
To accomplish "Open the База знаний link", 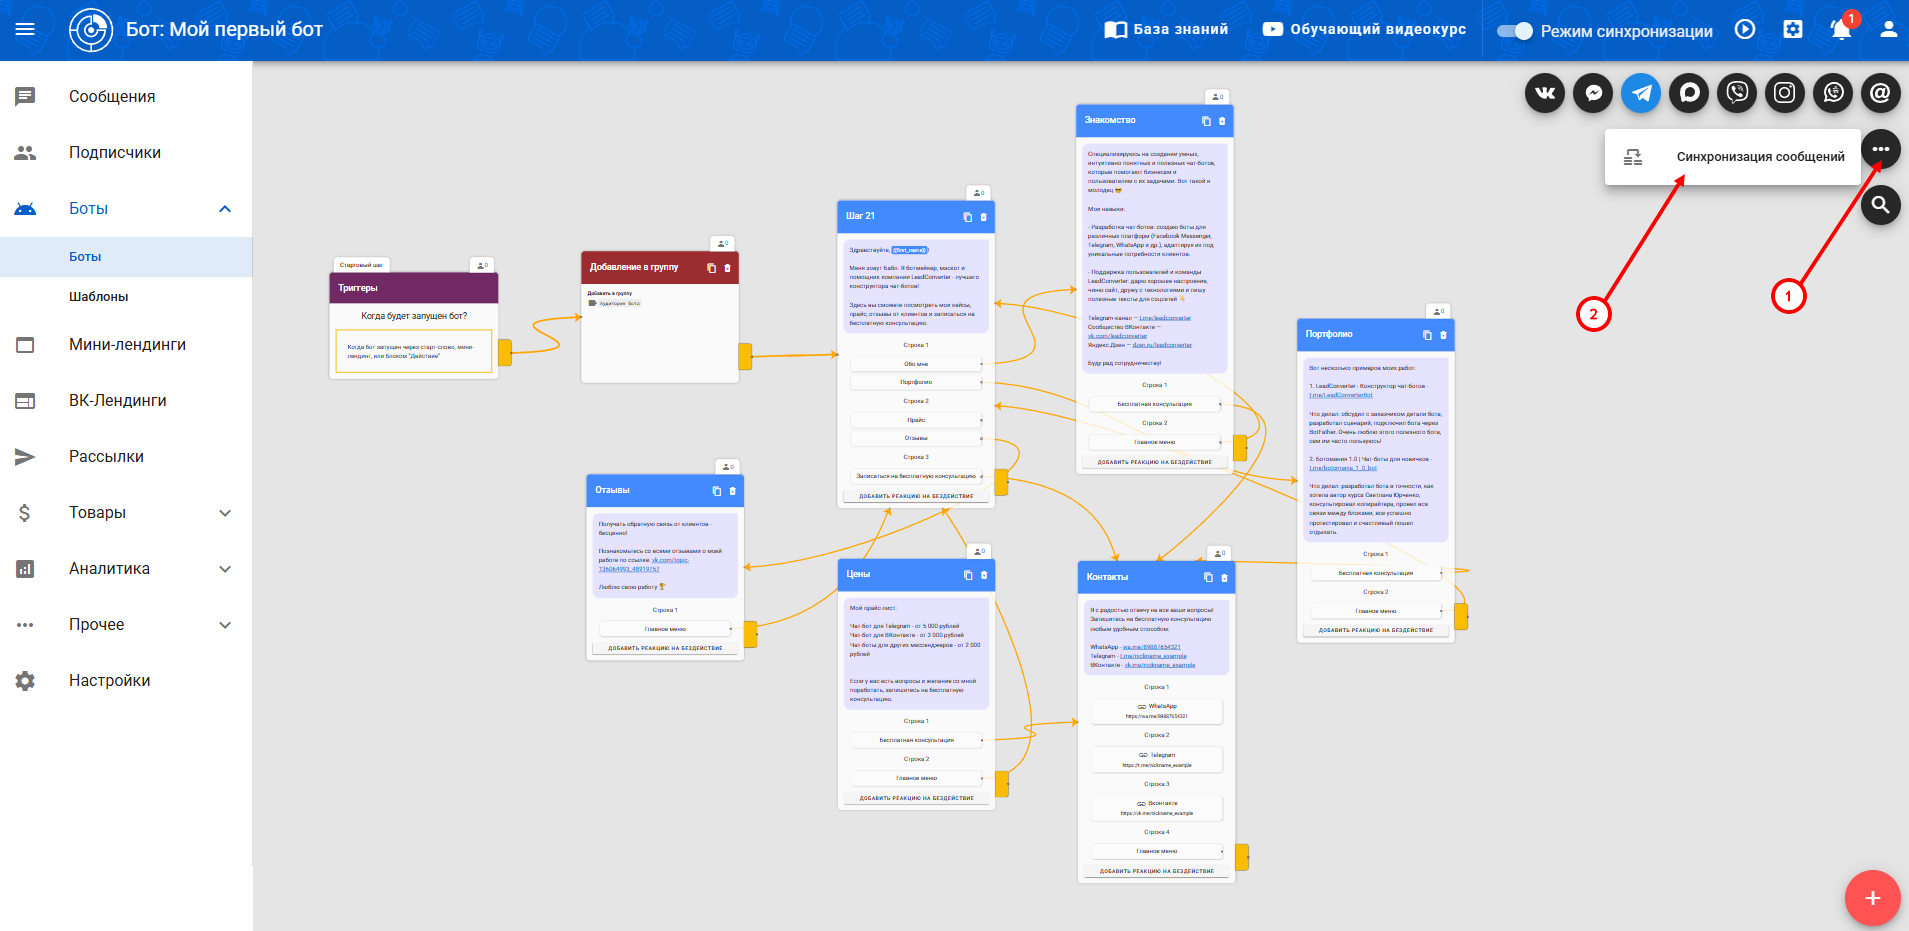I will click(x=1166, y=30).
